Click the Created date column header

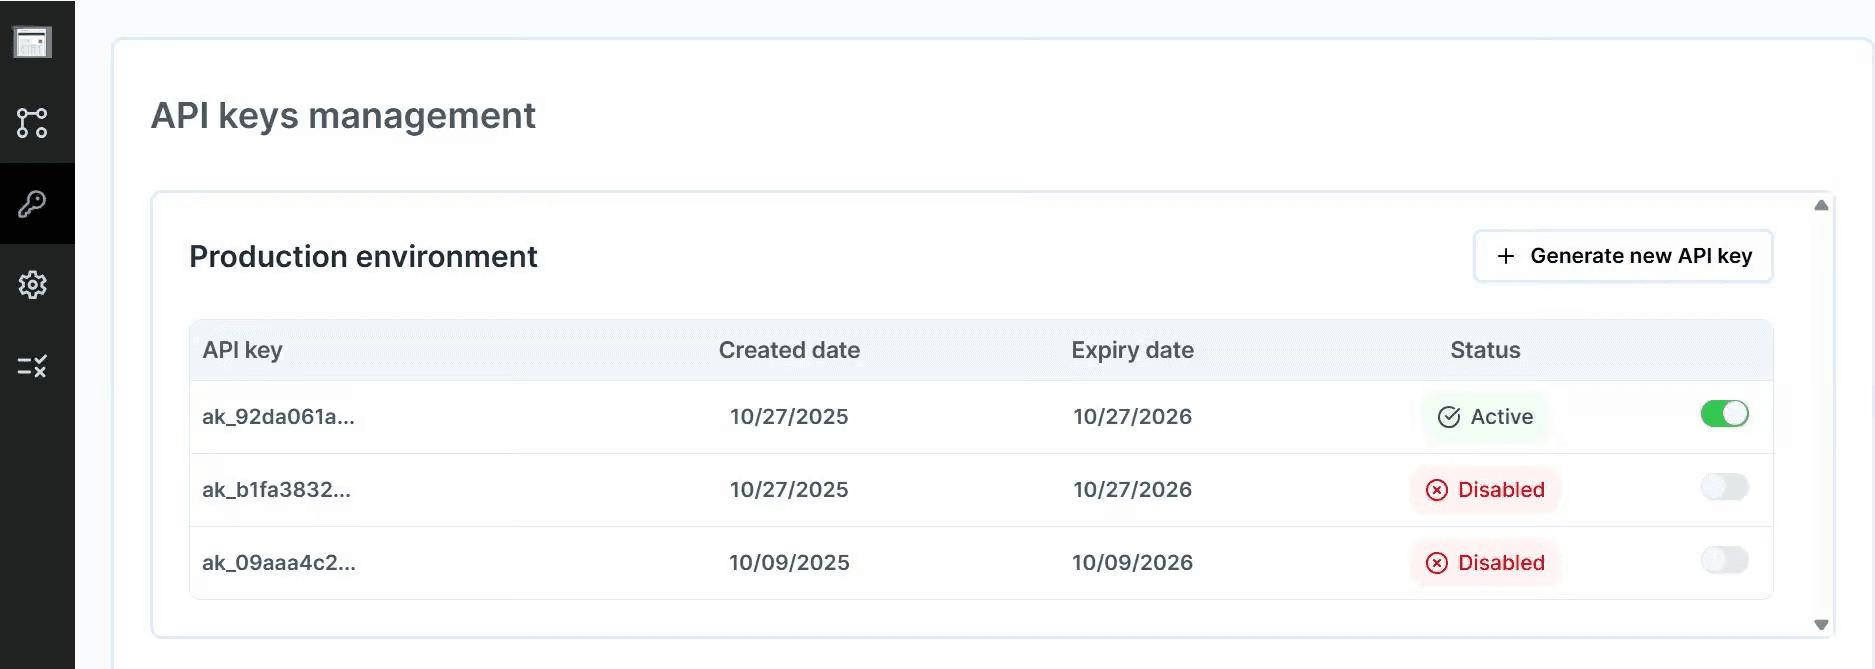789,350
